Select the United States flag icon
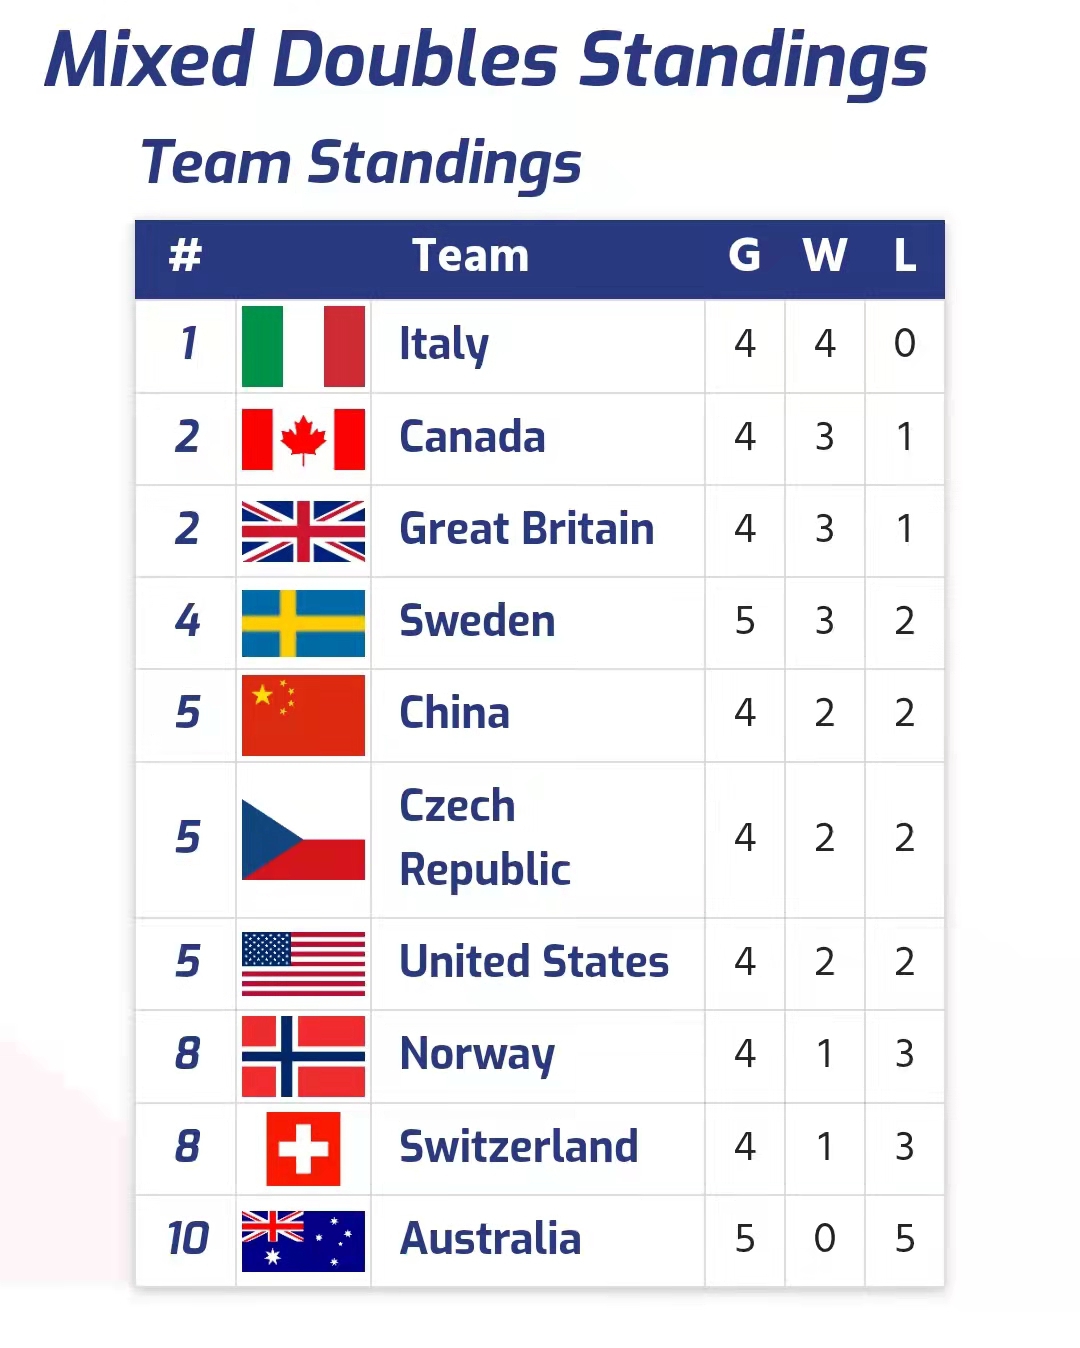1080x1348 pixels. pos(303,963)
